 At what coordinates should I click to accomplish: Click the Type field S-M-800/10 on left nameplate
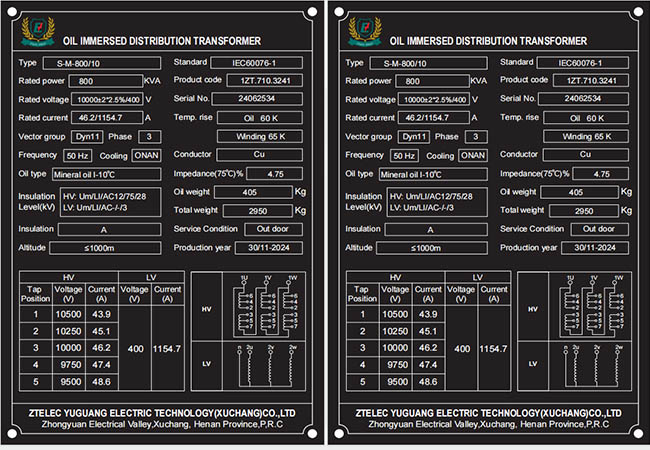(102, 63)
